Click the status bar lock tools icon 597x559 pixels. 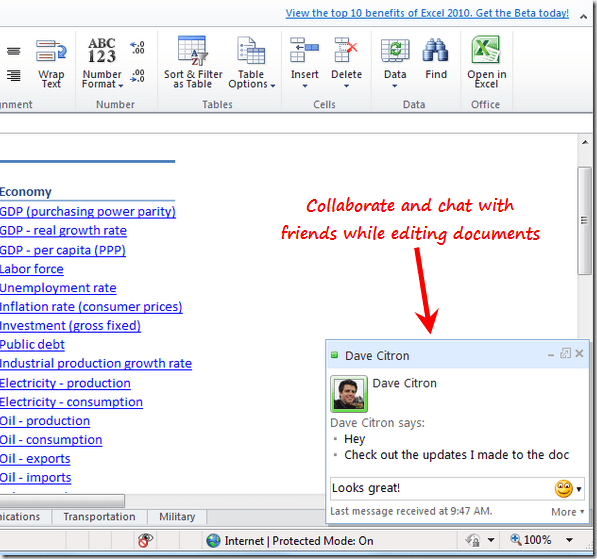473,540
